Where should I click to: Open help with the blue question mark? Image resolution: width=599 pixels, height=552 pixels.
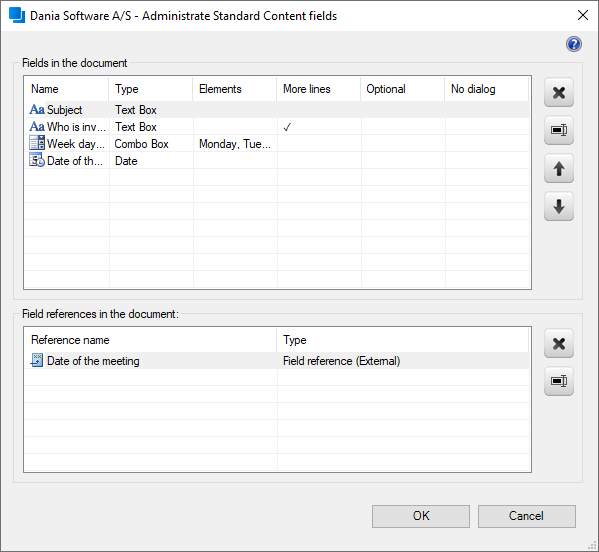coord(574,44)
